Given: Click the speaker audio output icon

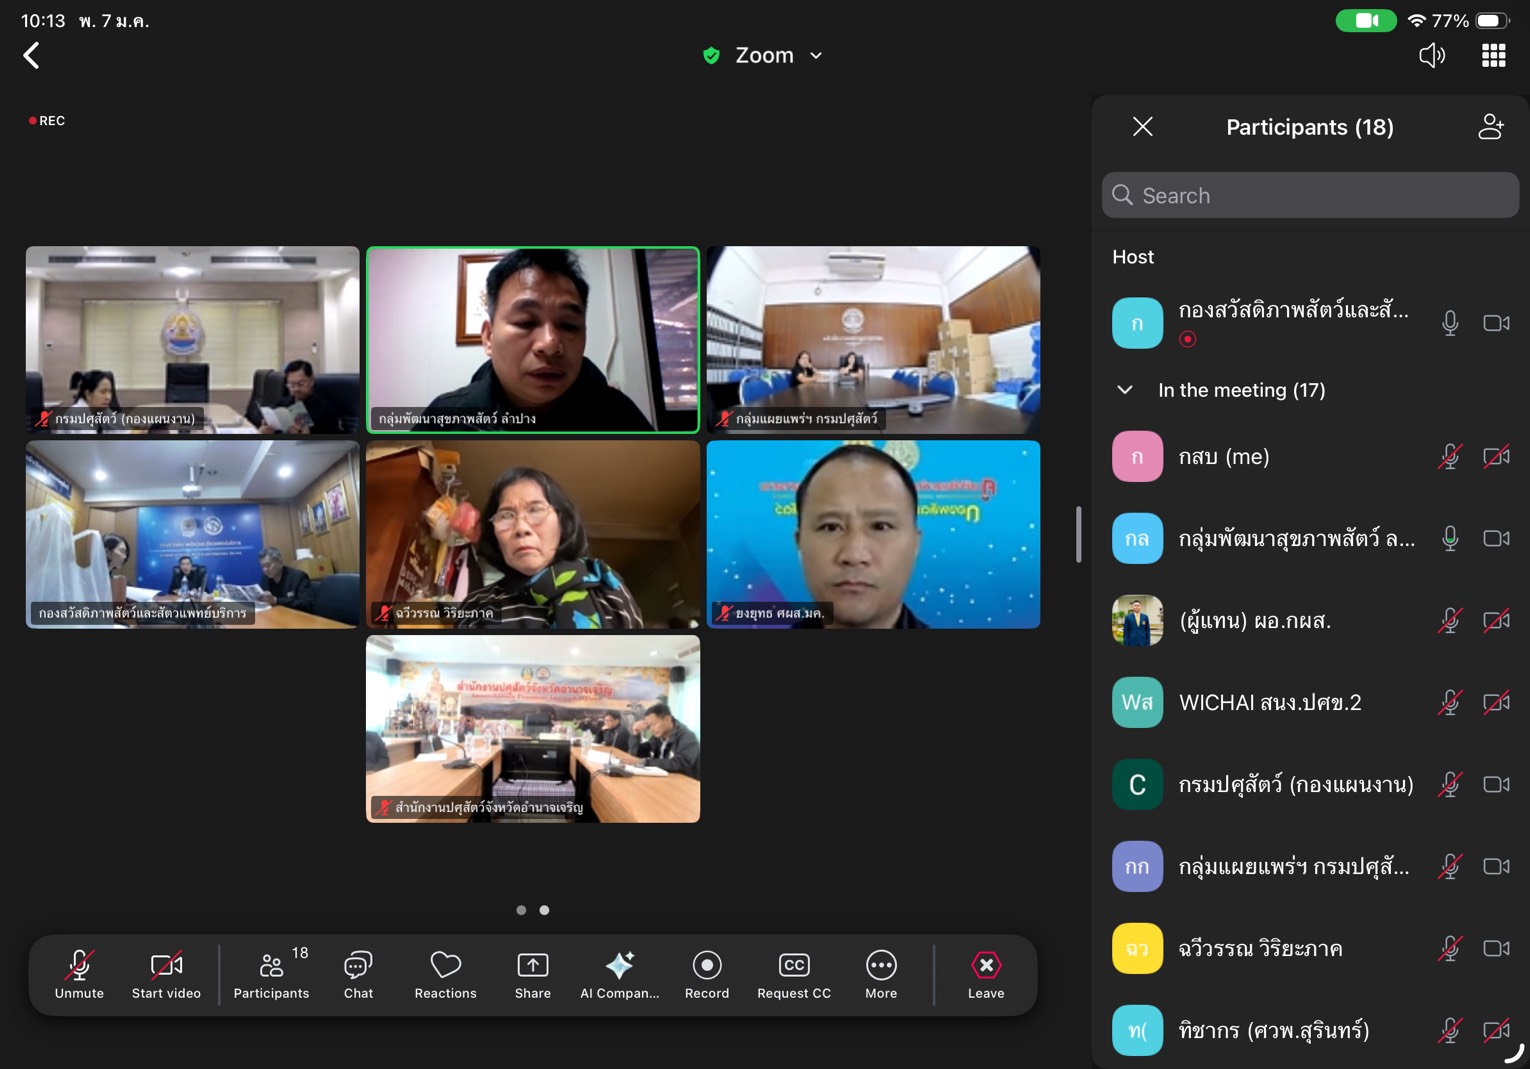Looking at the screenshot, I should click(x=1431, y=55).
